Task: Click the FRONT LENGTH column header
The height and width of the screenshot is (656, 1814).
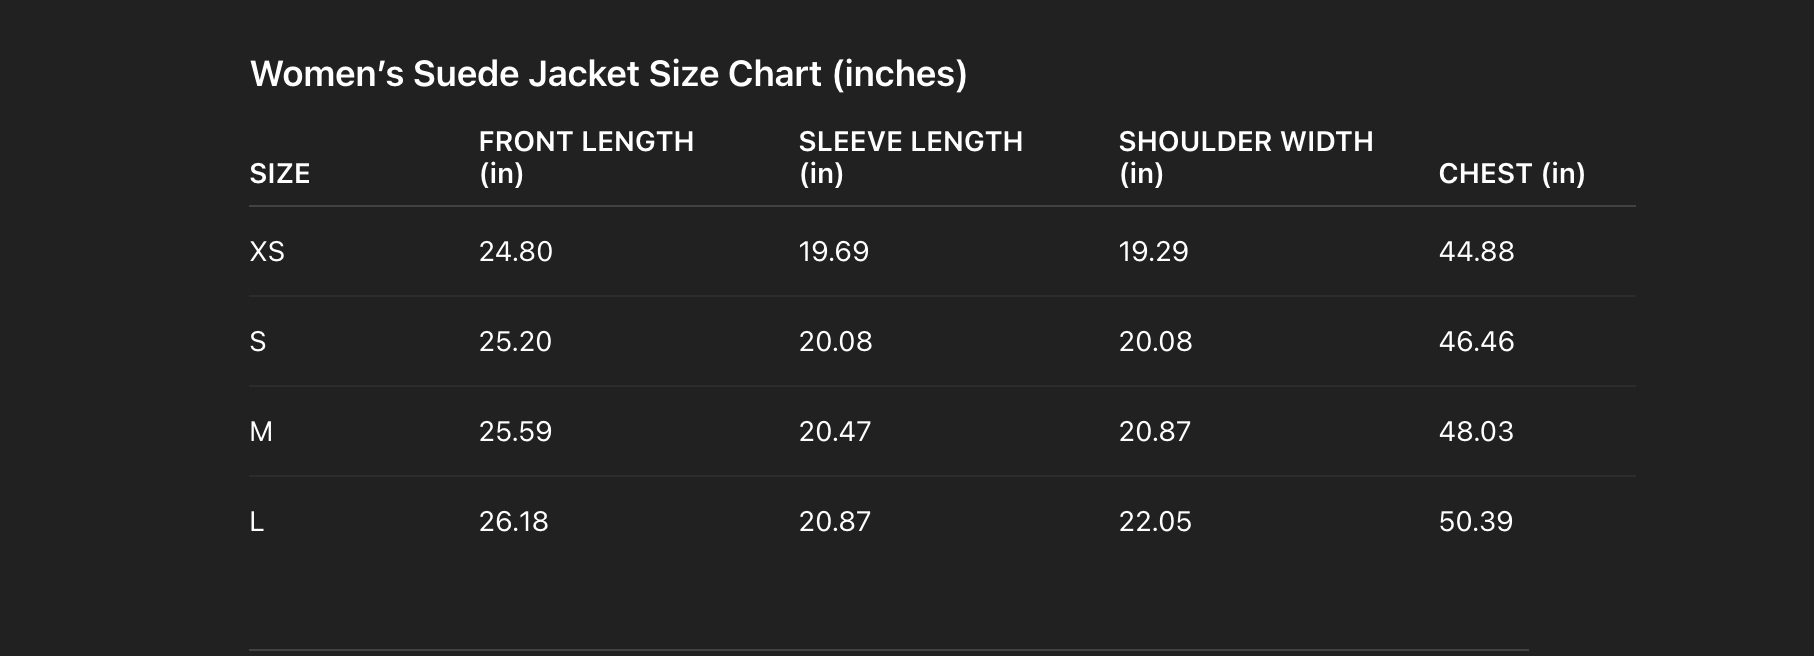Action: [586, 157]
